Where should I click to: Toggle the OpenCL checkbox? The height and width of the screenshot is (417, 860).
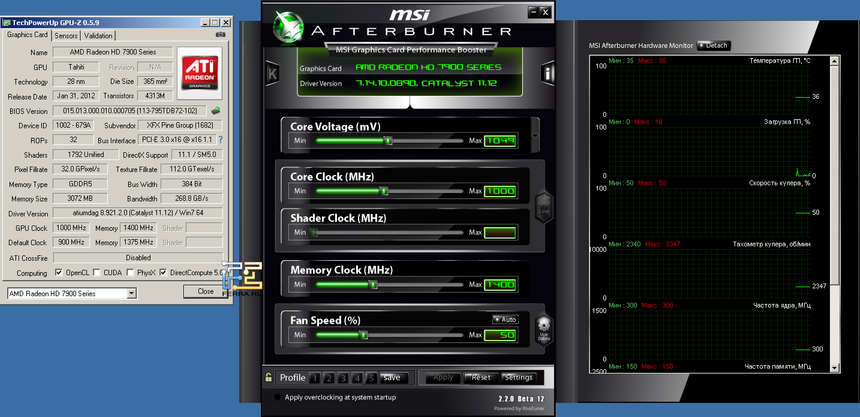[x=59, y=273]
